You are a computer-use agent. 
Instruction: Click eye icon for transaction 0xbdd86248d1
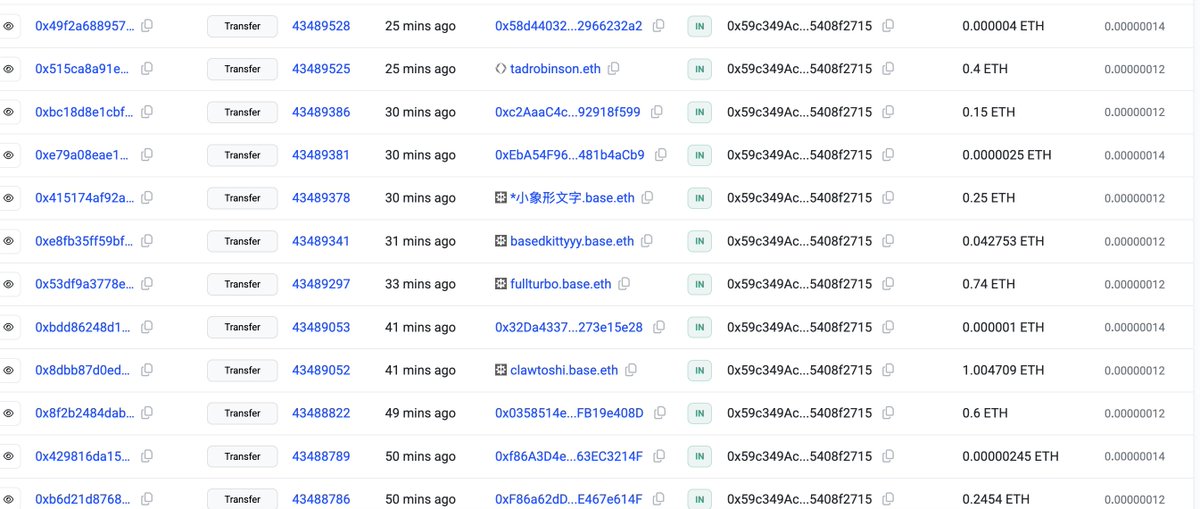point(8,327)
